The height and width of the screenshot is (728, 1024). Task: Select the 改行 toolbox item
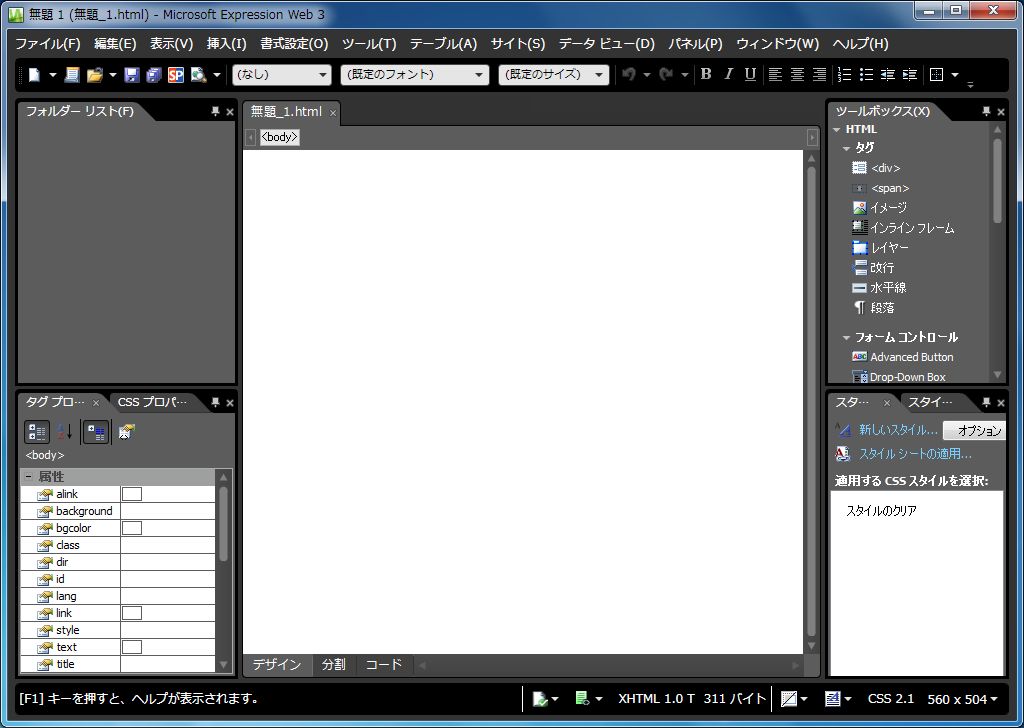tap(873, 268)
